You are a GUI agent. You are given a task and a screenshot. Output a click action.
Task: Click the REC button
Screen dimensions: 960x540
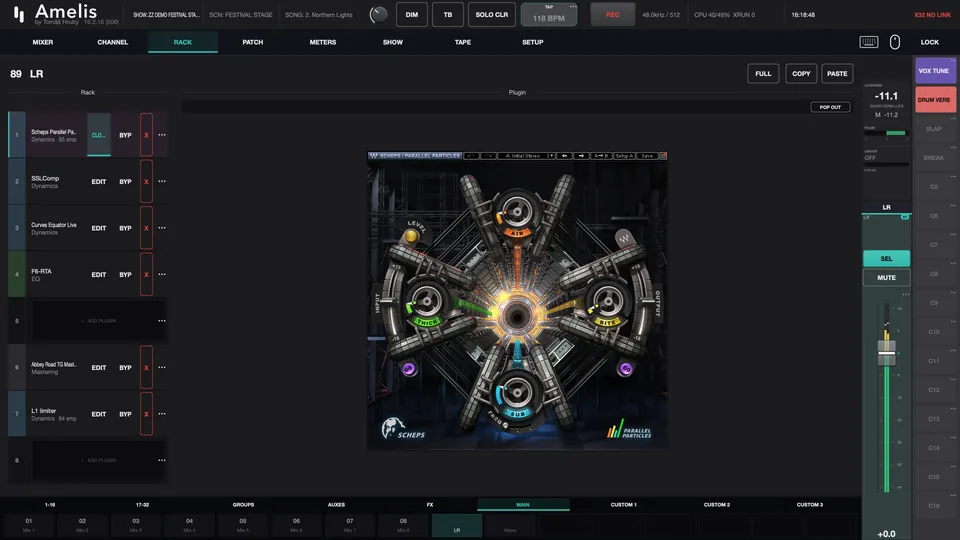tap(612, 15)
